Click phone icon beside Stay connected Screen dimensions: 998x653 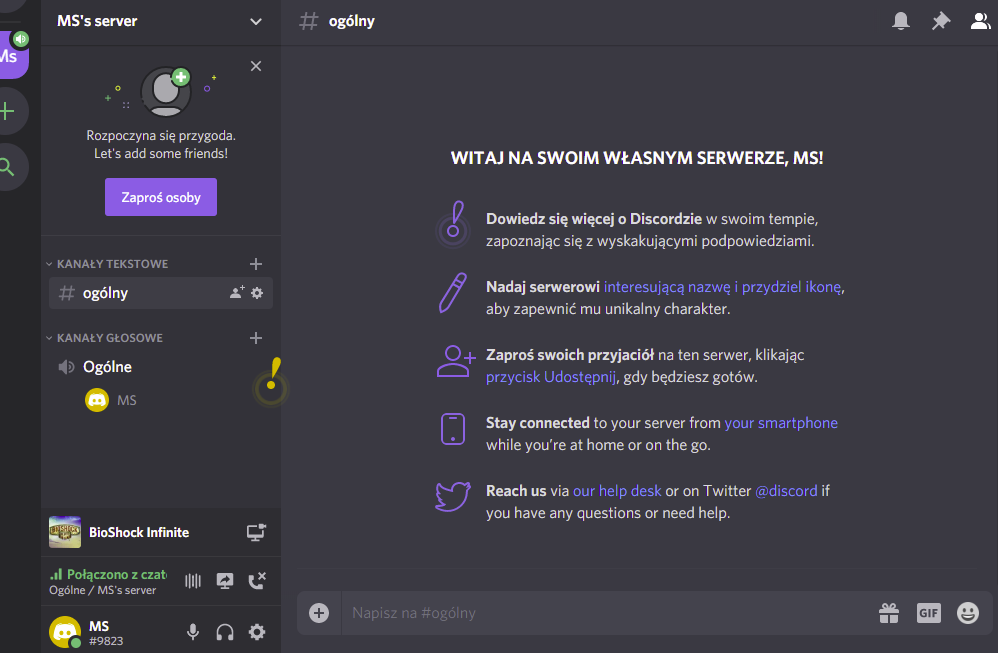[x=453, y=429]
